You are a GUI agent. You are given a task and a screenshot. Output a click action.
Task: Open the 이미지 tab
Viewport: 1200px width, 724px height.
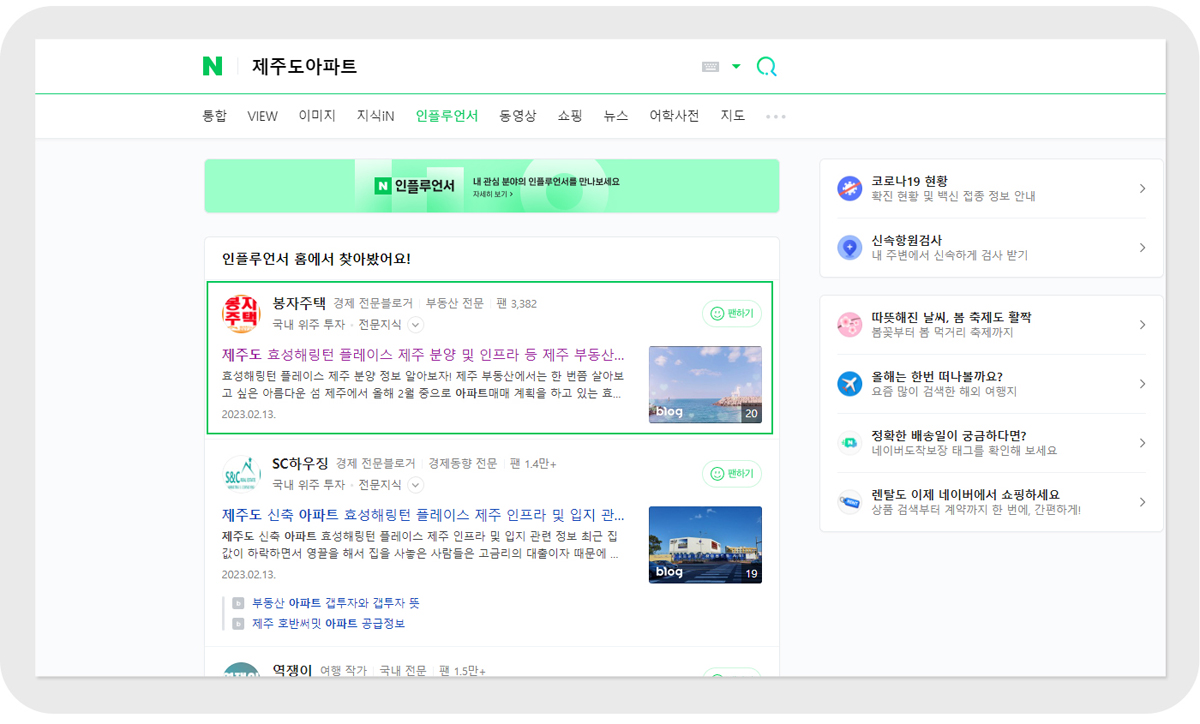317,116
